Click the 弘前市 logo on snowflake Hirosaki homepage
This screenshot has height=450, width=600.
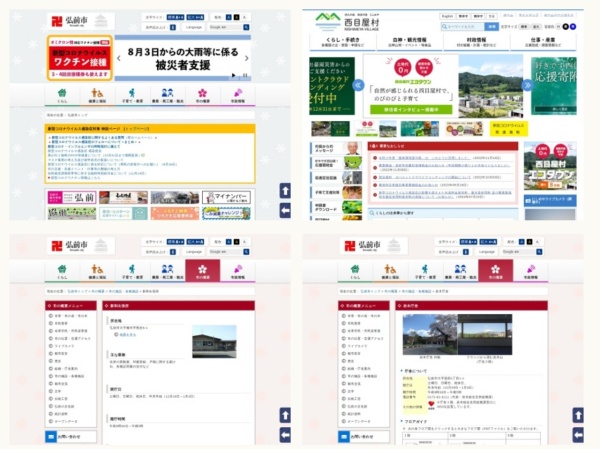coord(81,21)
